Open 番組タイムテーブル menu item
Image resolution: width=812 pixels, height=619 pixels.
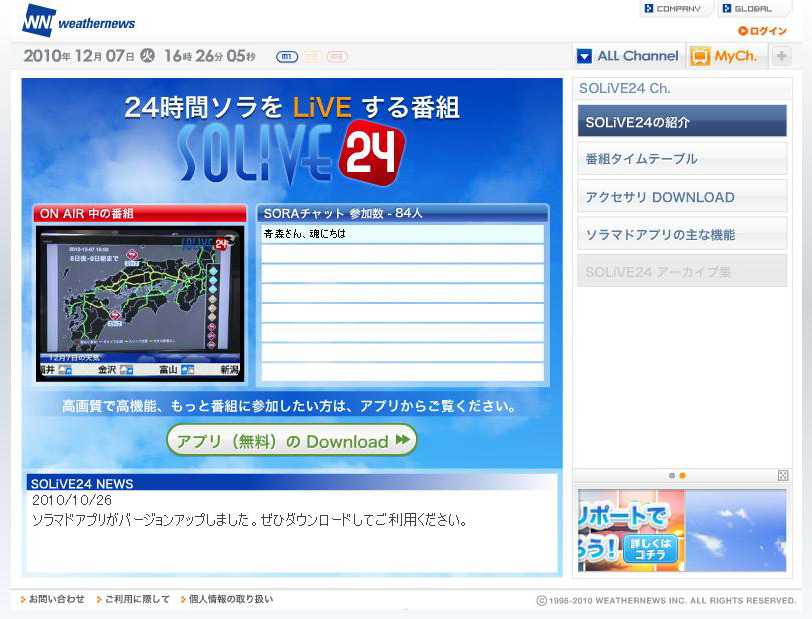click(x=682, y=159)
